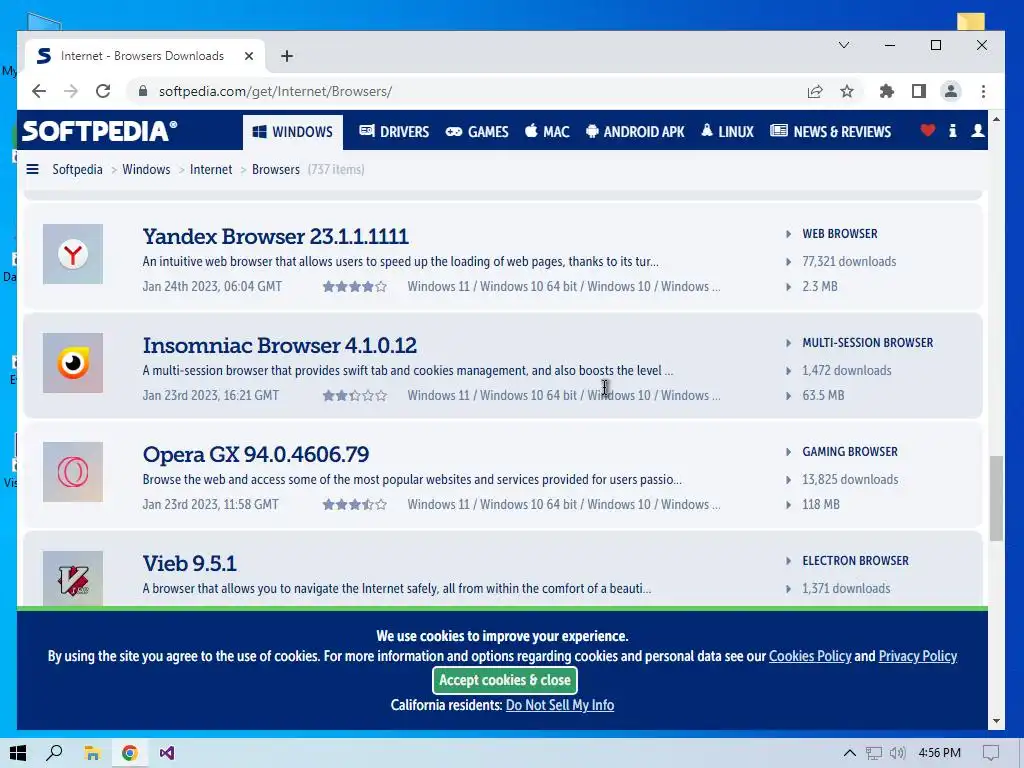Open the tab search dropdown arrow
Viewport: 1024px width, 768px height.
pos(844,45)
